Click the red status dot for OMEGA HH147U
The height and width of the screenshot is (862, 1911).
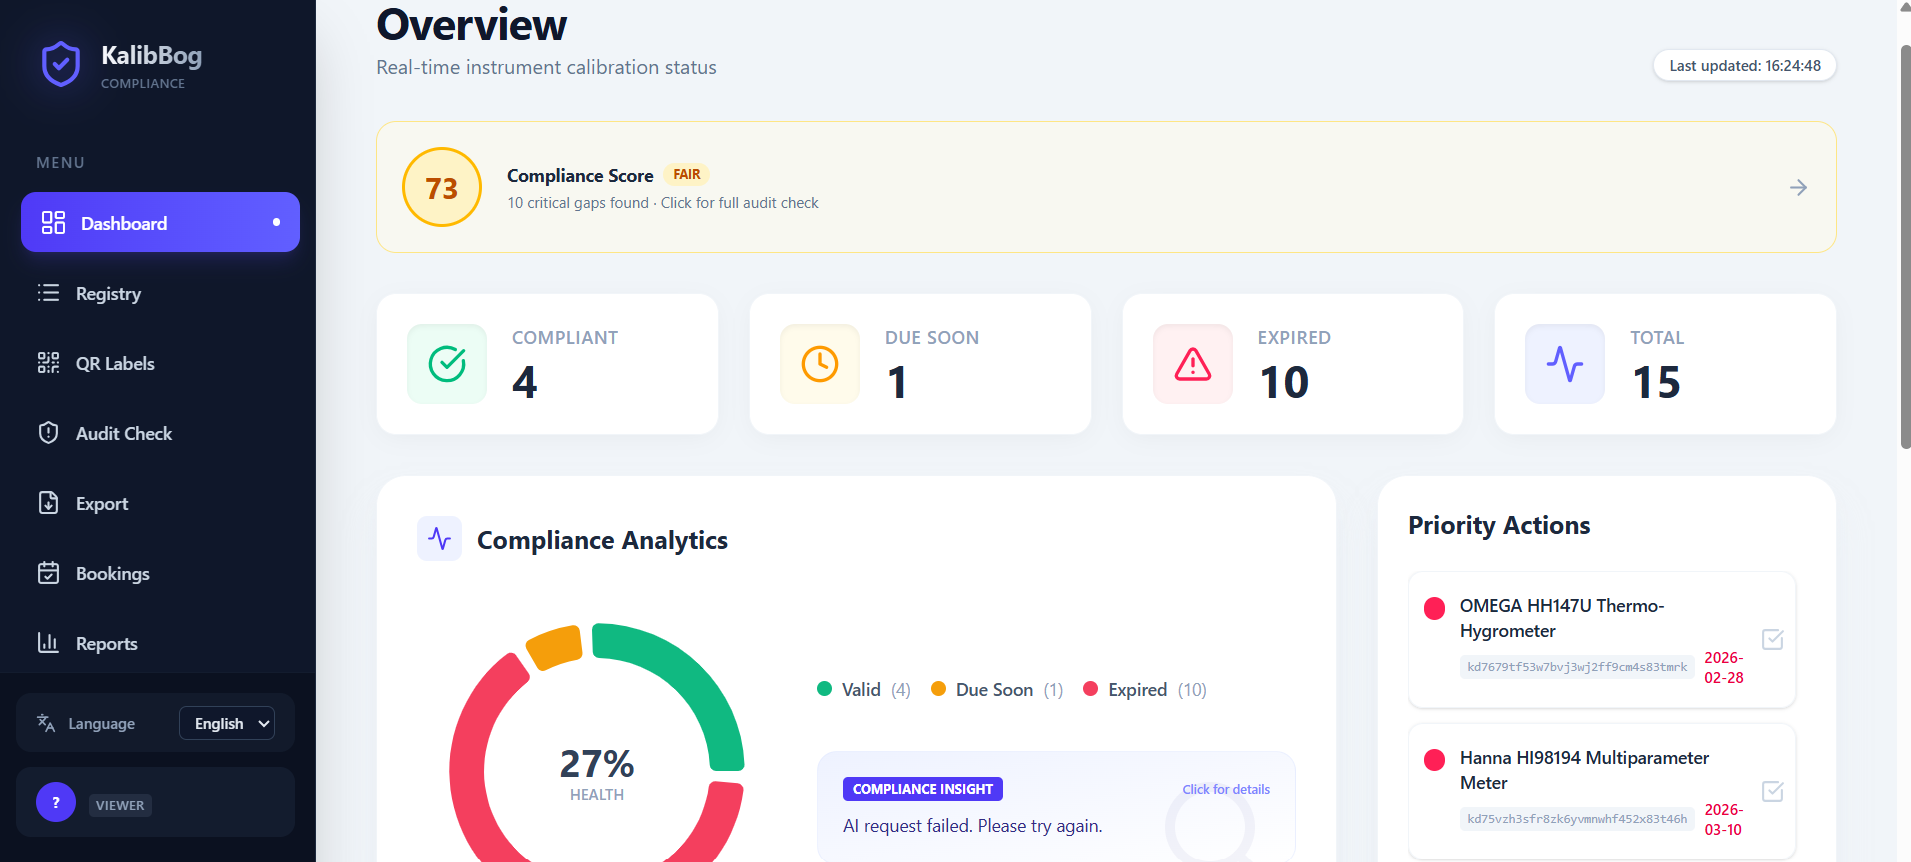coord(1434,608)
